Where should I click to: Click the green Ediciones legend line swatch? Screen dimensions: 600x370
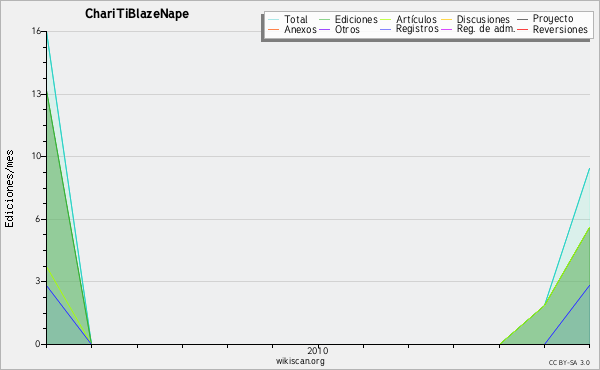[x=324, y=19]
